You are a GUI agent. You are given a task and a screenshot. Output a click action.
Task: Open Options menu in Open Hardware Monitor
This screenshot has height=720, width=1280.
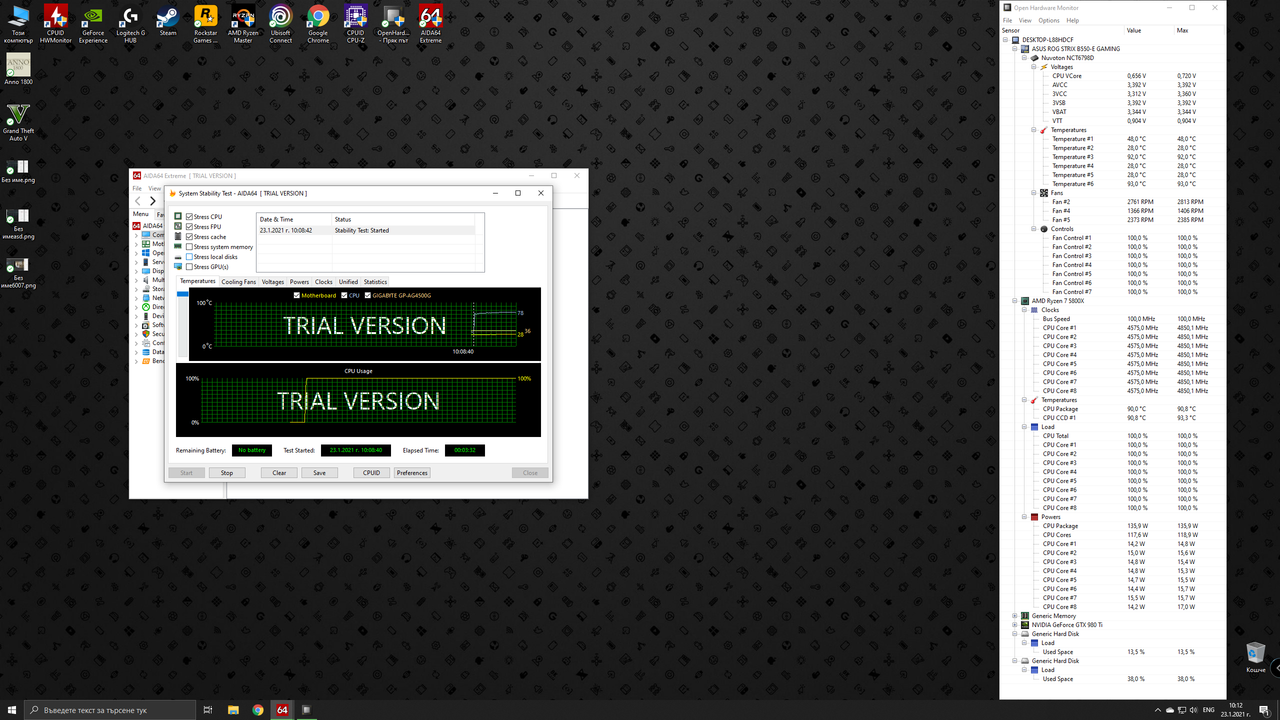(x=1048, y=20)
